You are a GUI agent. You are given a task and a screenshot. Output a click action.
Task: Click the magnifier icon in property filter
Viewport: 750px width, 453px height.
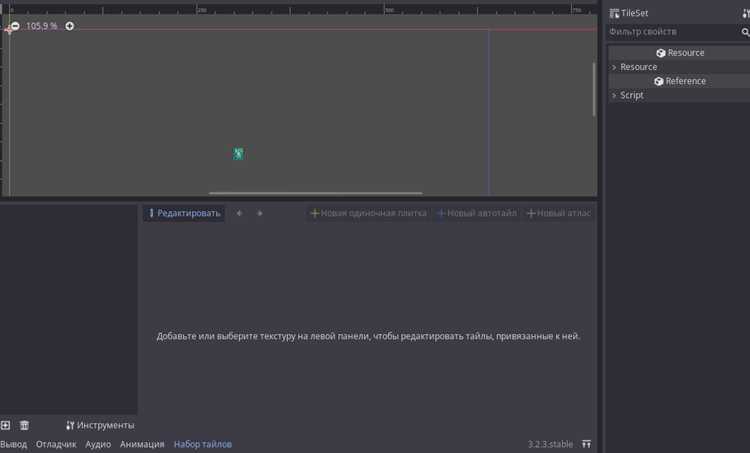click(x=745, y=32)
